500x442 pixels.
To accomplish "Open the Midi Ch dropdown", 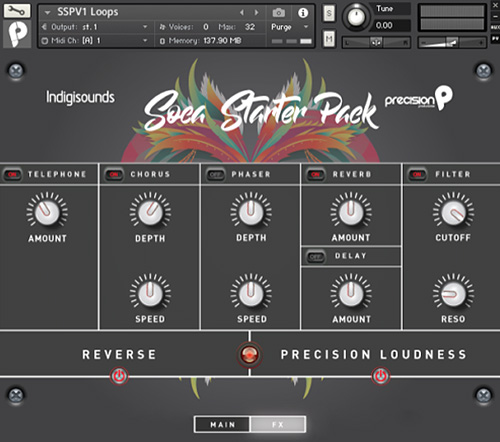I will click(x=145, y=41).
